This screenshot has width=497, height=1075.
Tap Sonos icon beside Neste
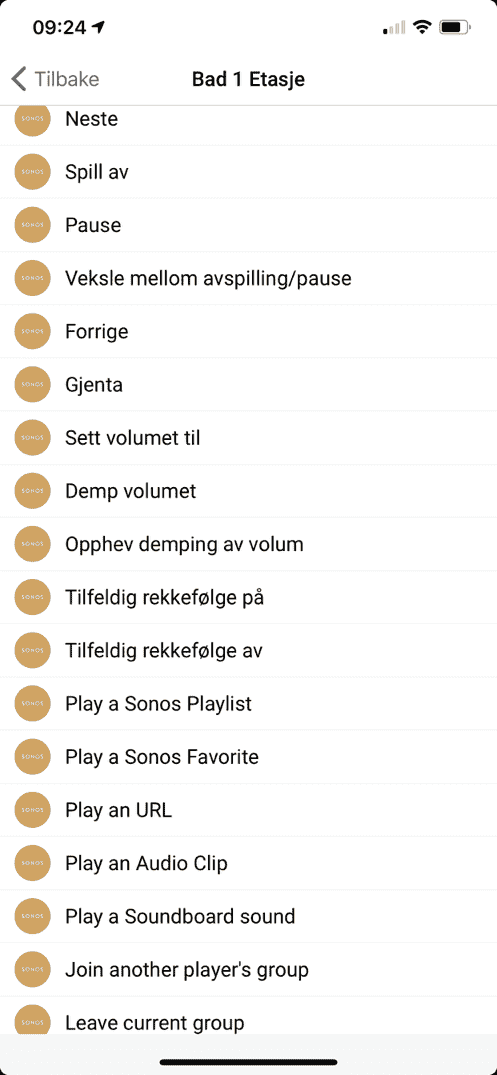(x=32, y=119)
